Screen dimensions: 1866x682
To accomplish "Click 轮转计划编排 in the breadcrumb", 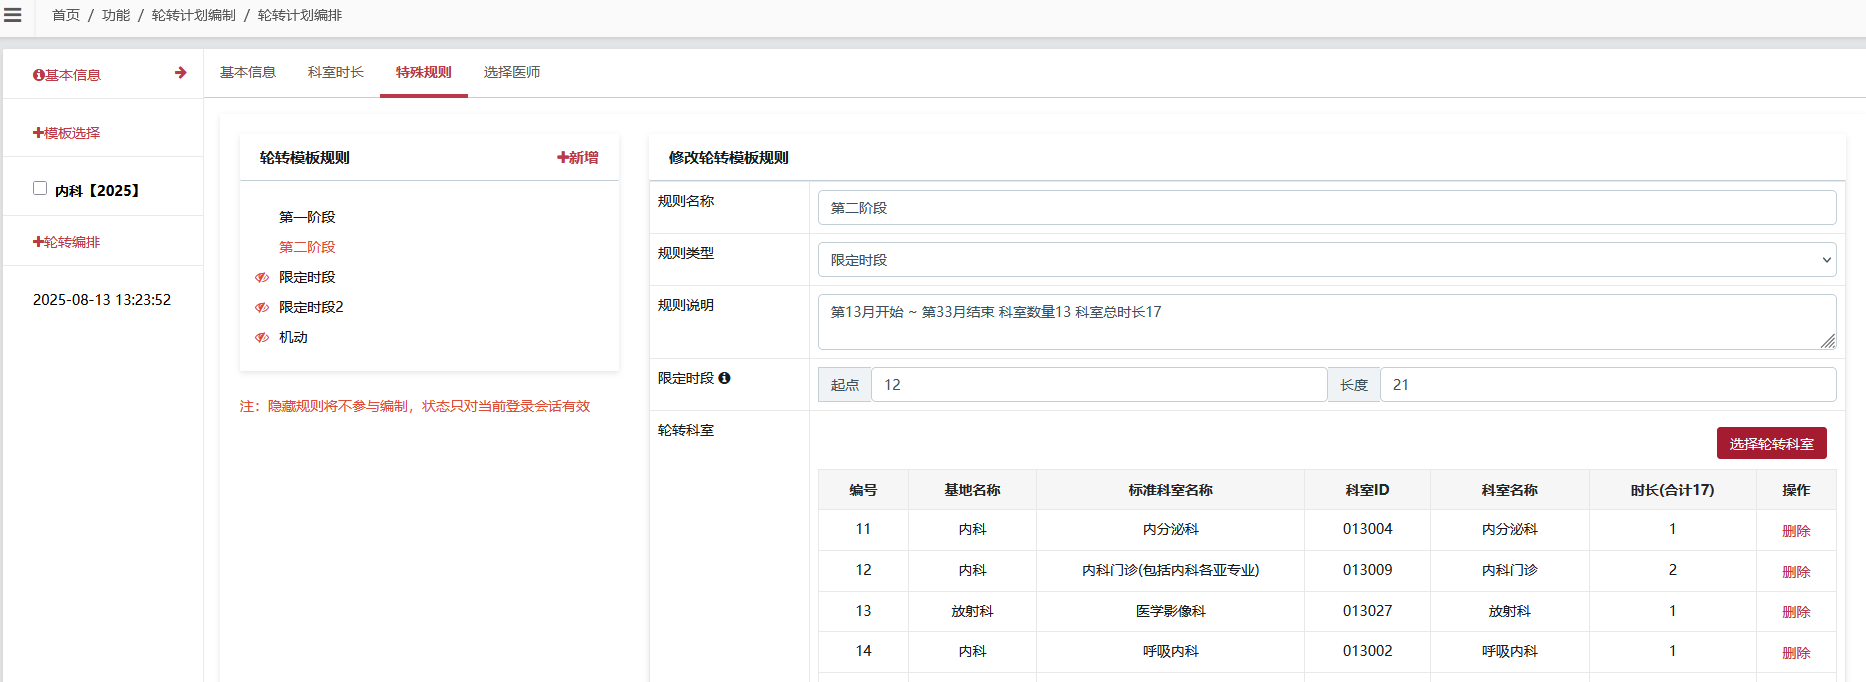I will tap(300, 15).
